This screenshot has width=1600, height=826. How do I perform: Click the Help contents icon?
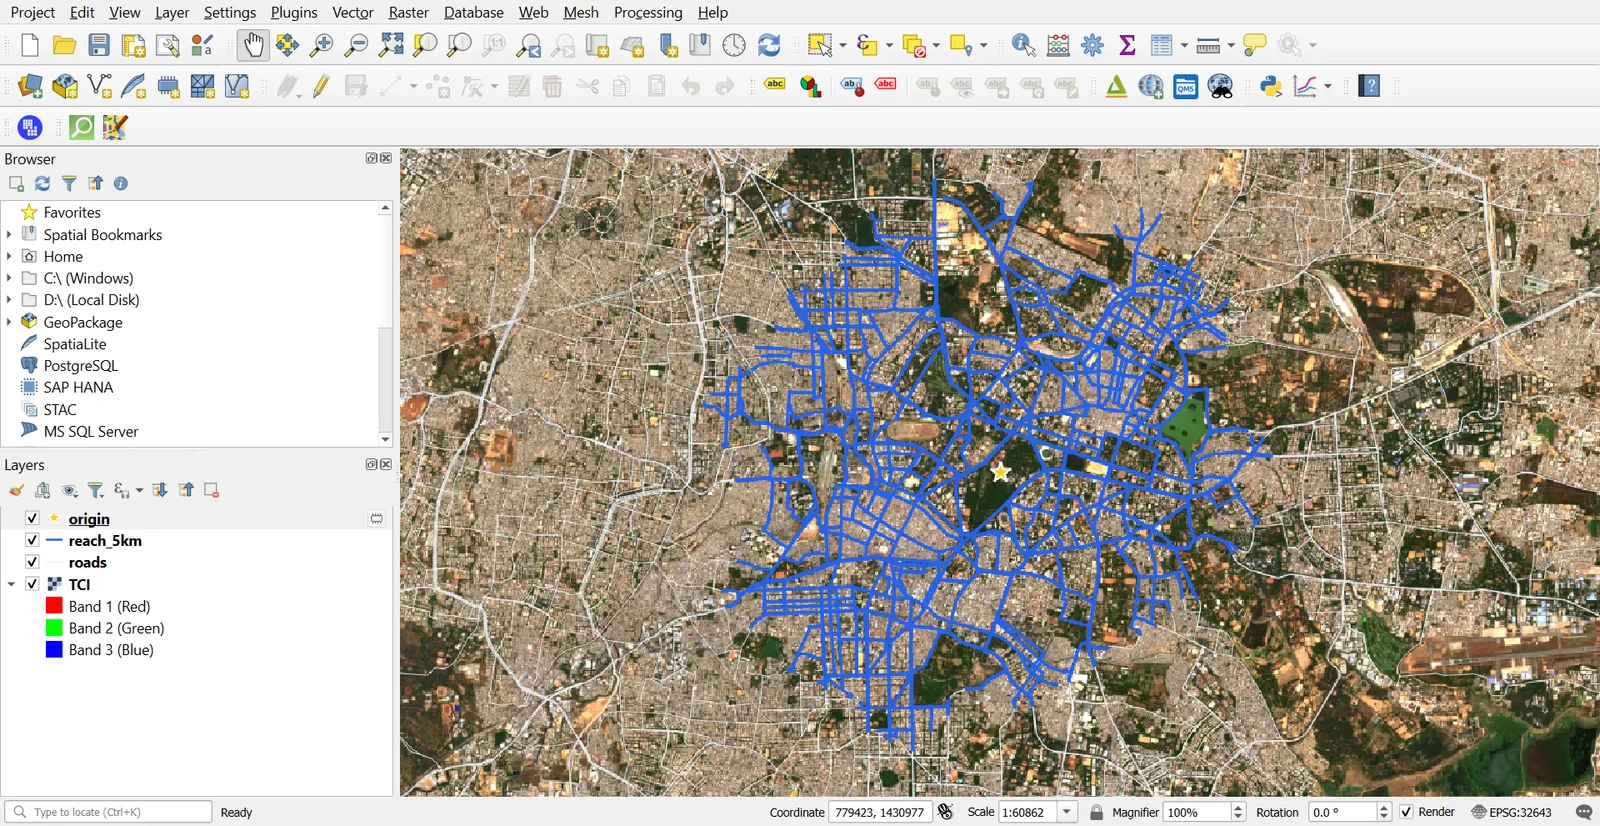[1370, 86]
